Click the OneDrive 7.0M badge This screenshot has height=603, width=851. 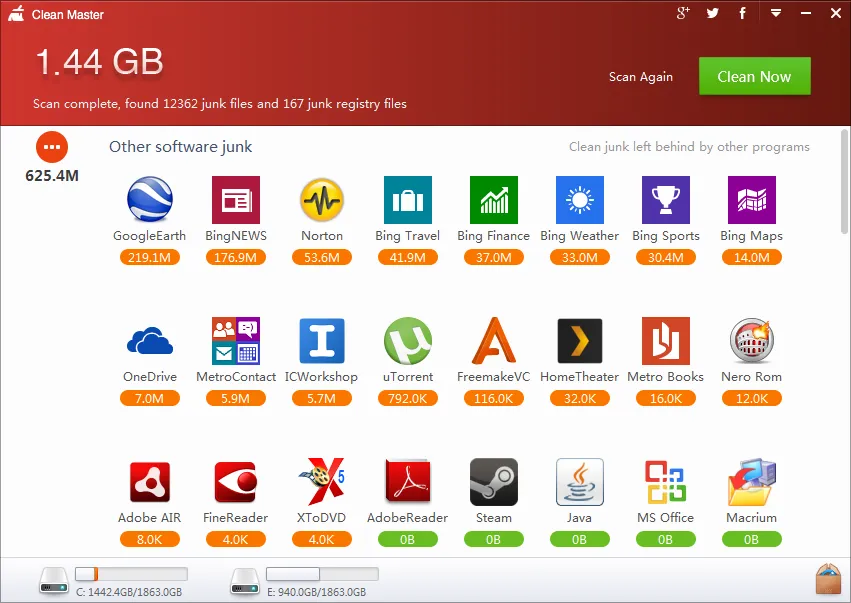click(150, 398)
